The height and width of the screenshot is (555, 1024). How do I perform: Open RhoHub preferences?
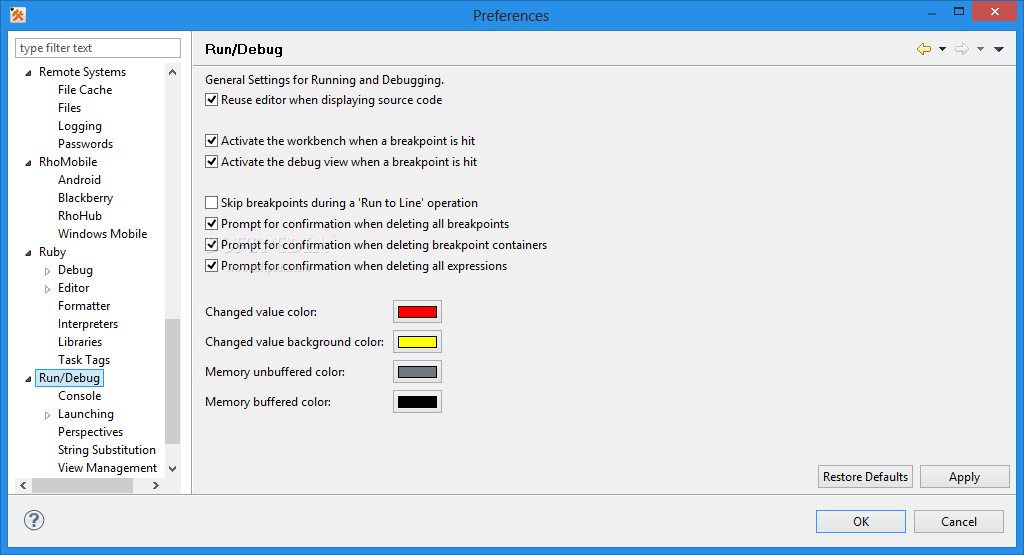coord(80,215)
